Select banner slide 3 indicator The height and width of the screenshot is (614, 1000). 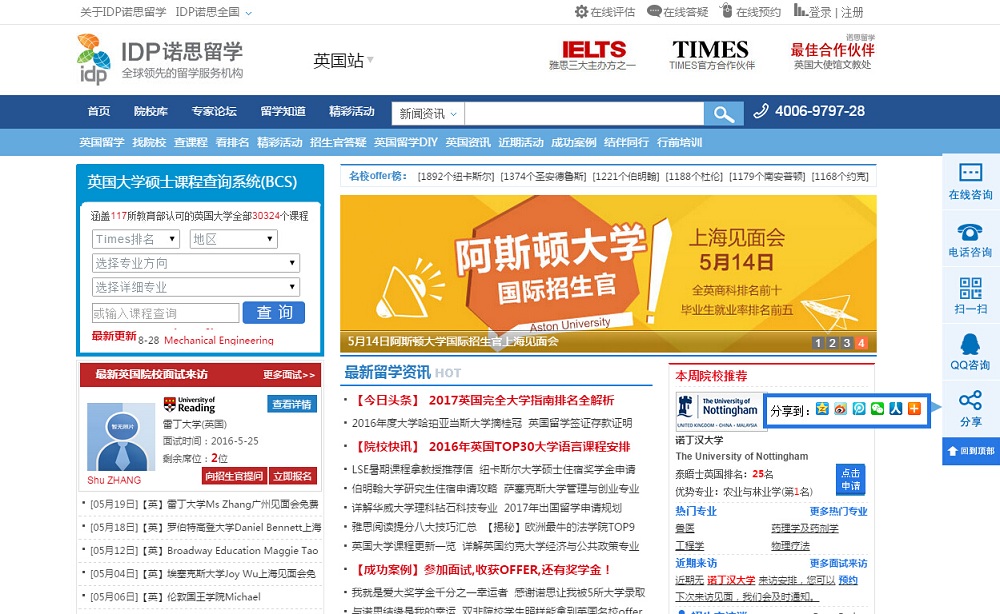click(847, 343)
